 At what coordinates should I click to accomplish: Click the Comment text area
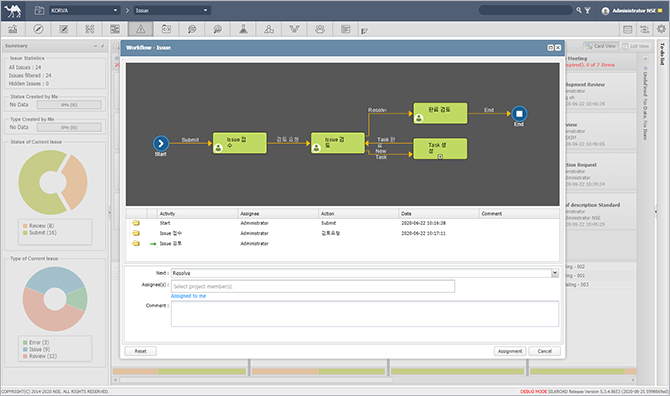point(364,314)
